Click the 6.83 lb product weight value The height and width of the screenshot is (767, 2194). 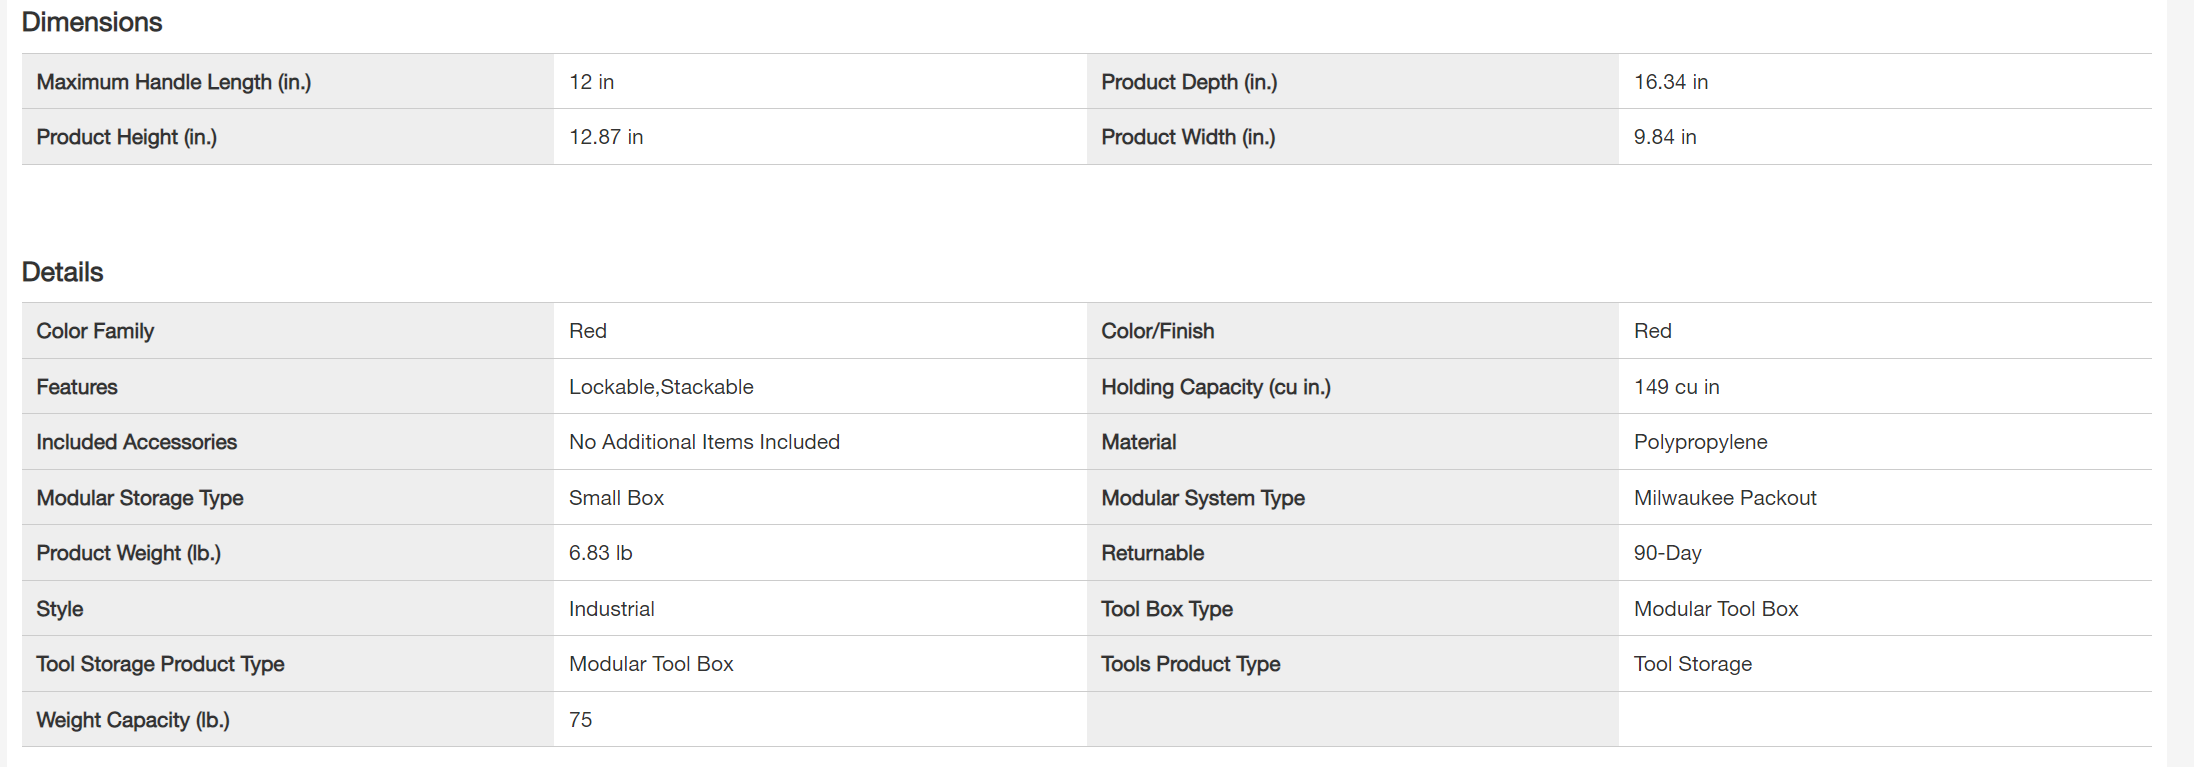(601, 553)
